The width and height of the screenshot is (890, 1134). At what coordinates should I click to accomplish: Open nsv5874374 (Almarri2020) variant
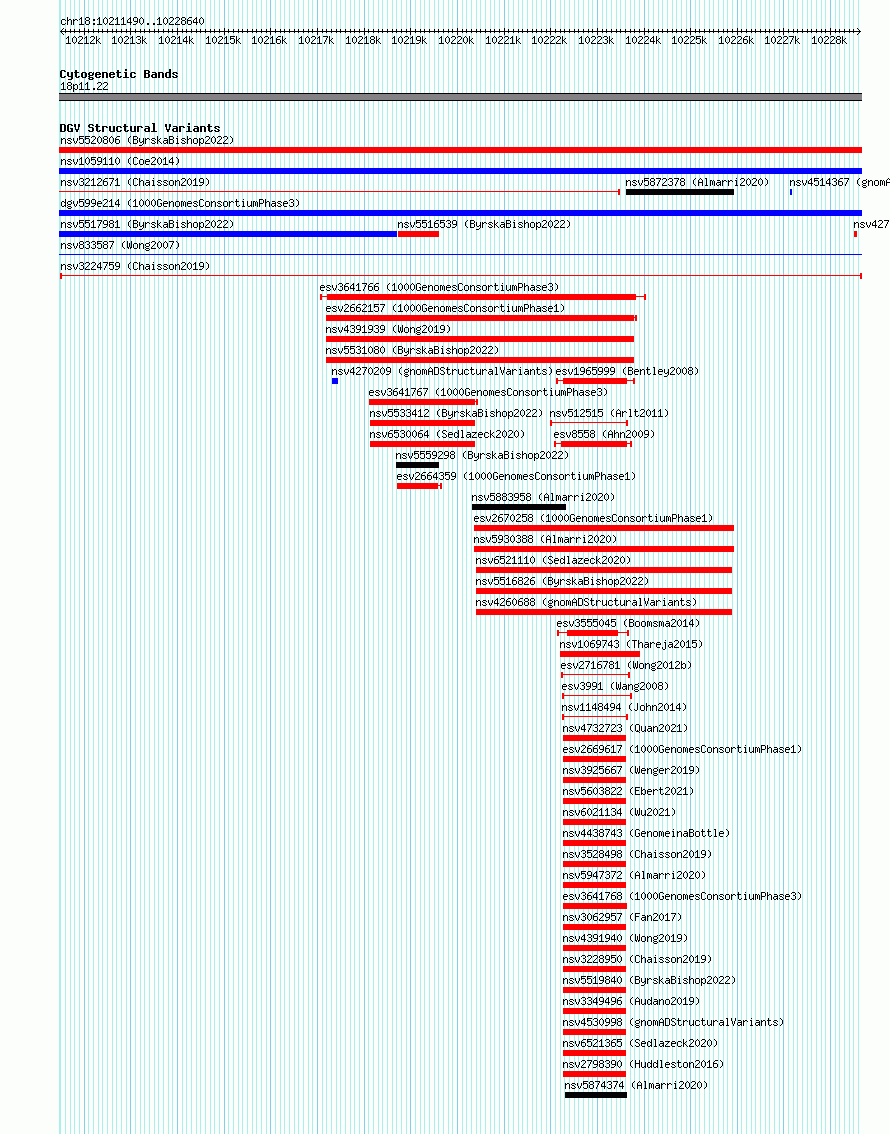click(x=636, y=1084)
